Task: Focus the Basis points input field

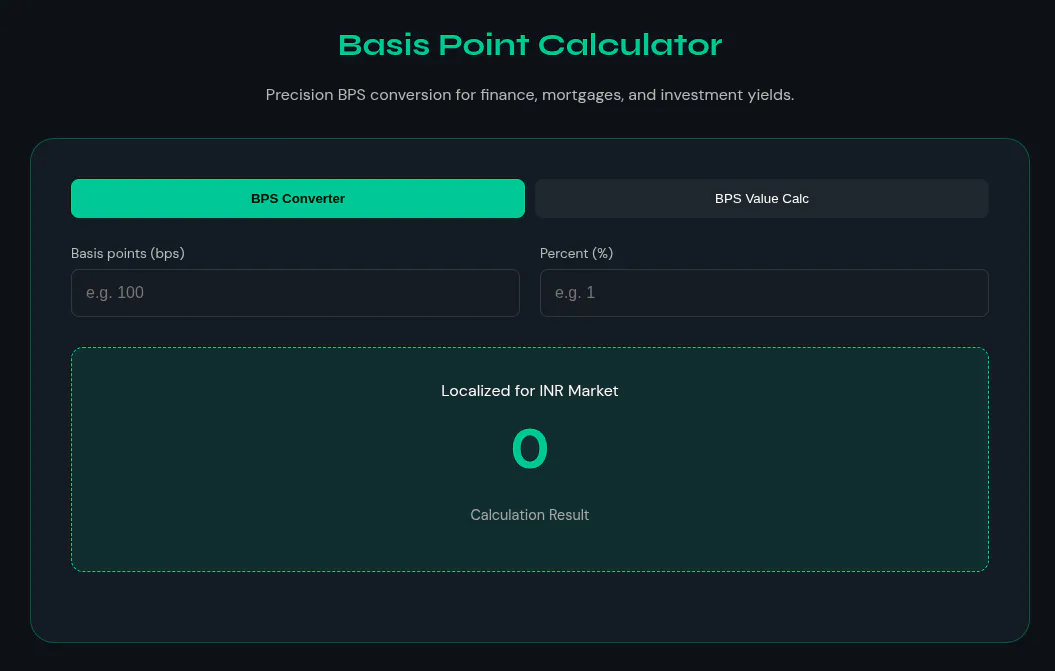Action: coord(295,293)
